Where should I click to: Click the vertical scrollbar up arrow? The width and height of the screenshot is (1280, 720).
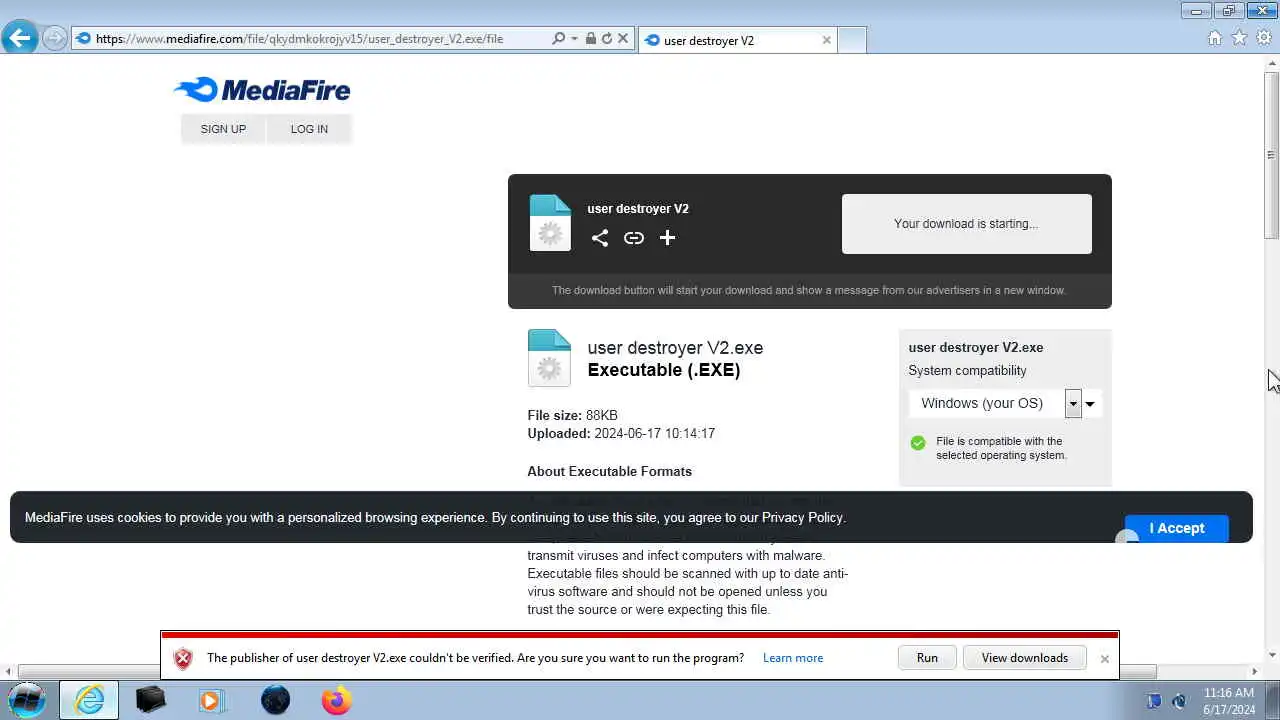[1272, 63]
